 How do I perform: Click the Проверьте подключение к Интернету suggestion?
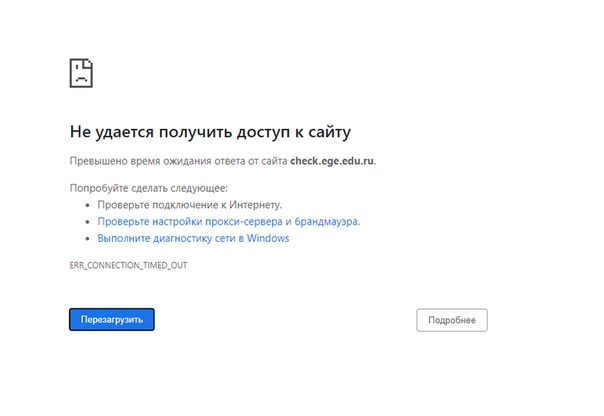[x=190, y=205]
